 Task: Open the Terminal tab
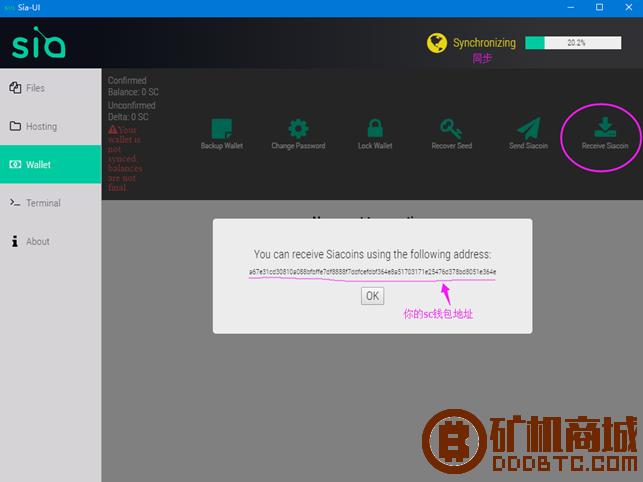click(50, 203)
